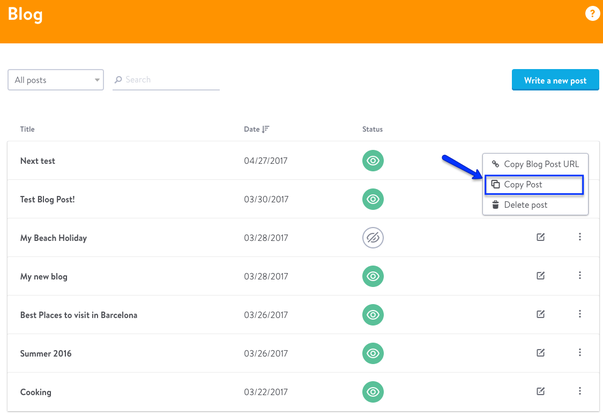The width and height of the screenshot is (603, 416).
Task: Toggle visibility of Next test post
Action: [x=373, y=161]
